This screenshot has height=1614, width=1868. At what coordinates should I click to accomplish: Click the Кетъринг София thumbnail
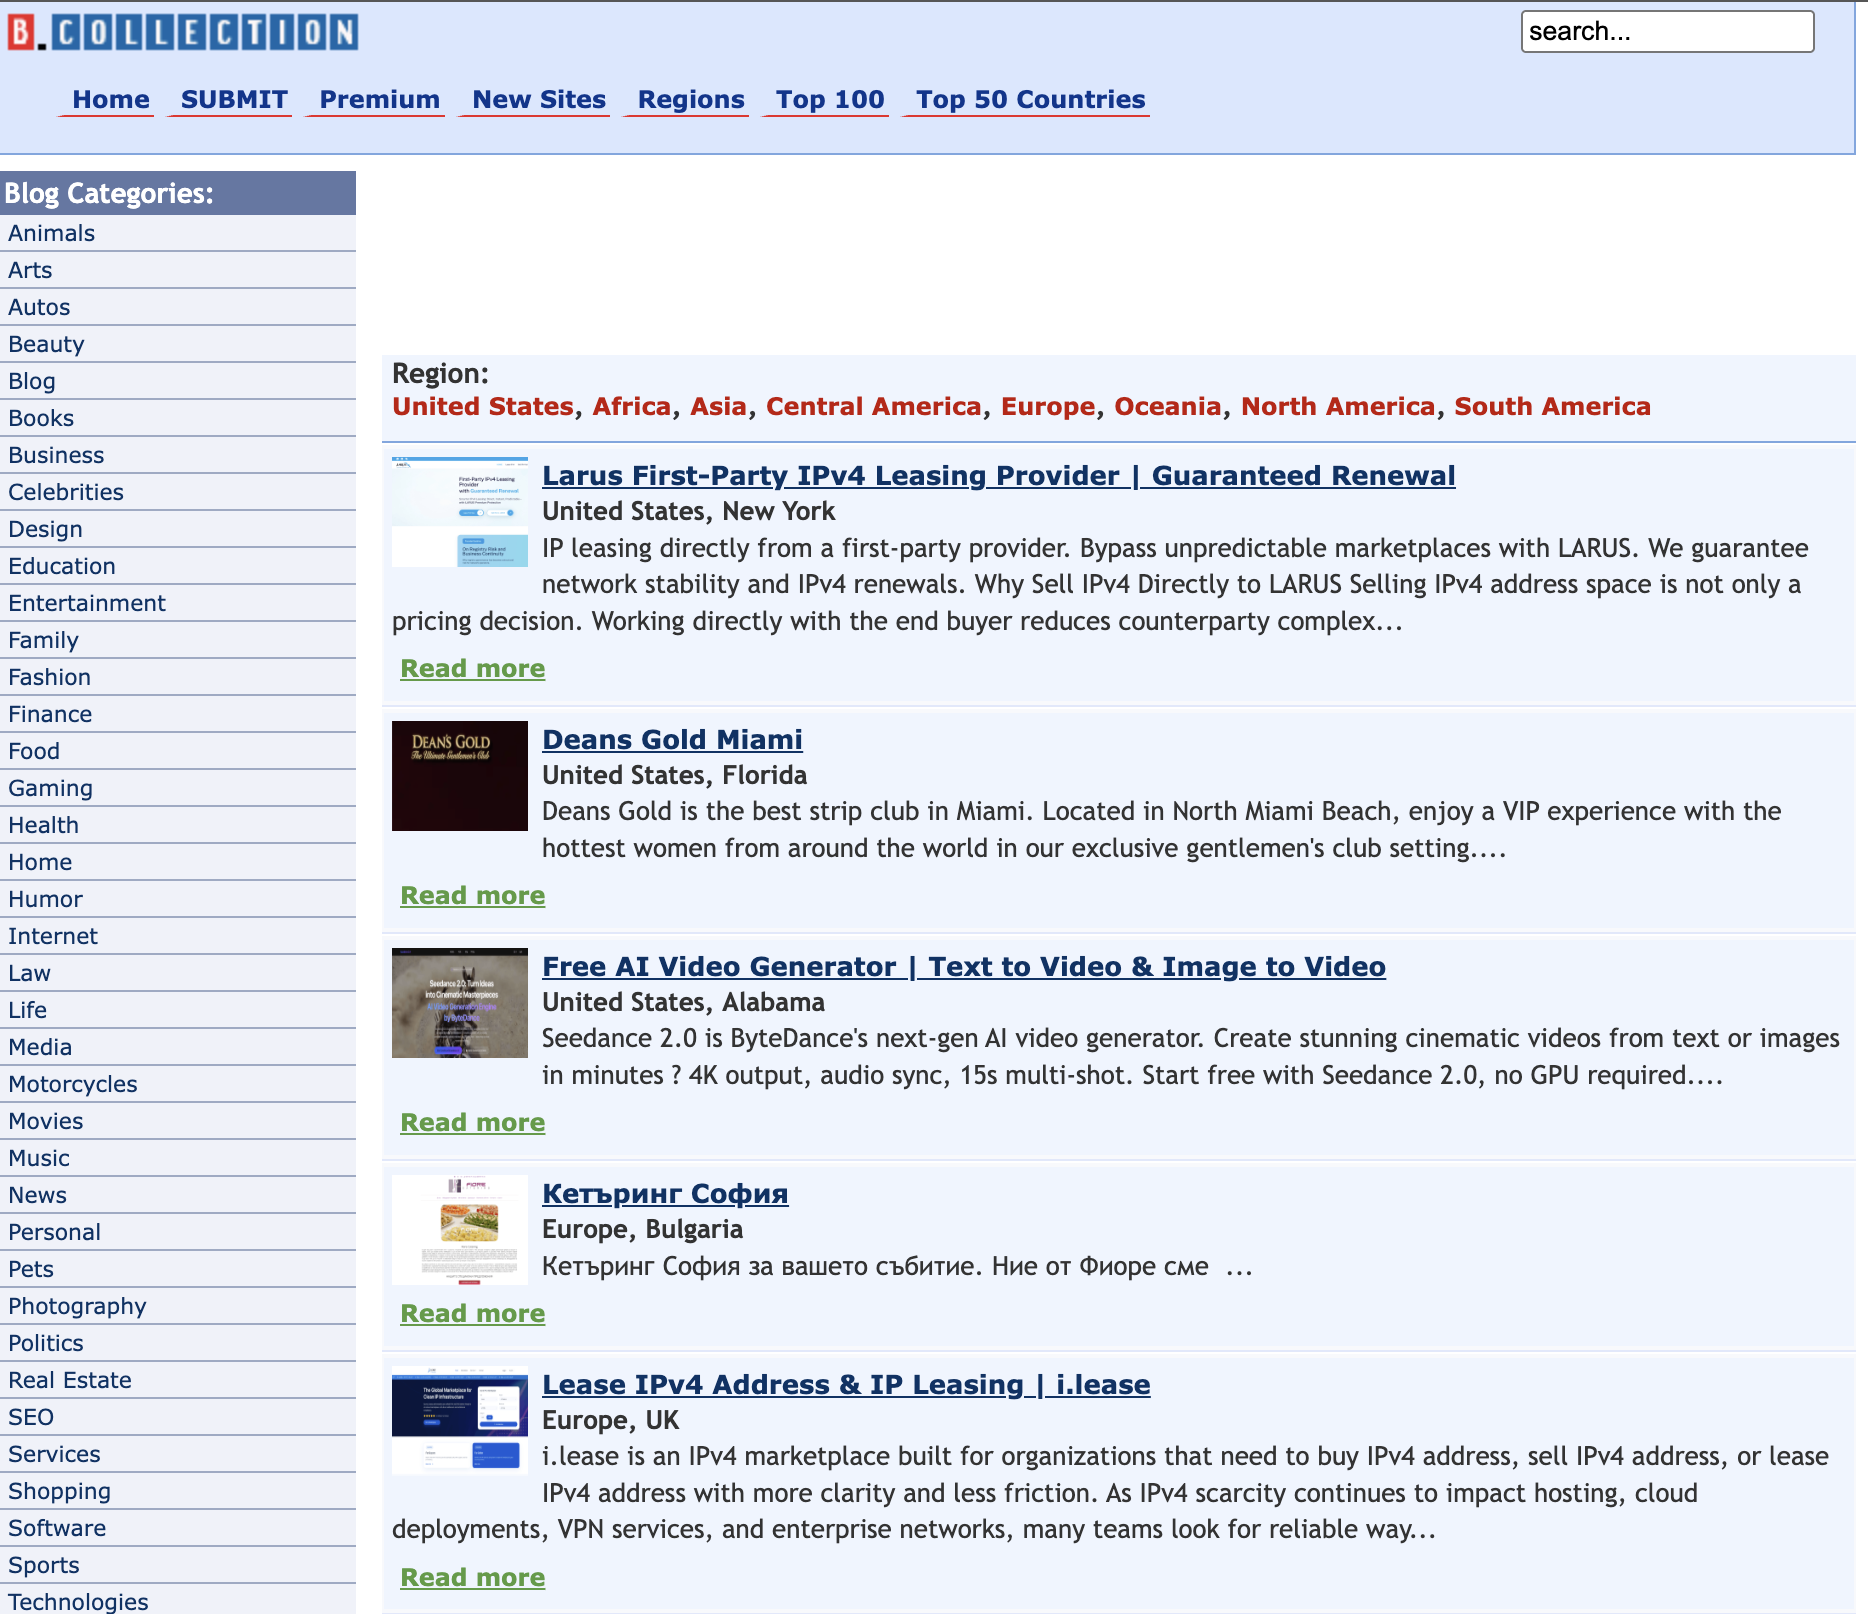tap(460, 1230)
